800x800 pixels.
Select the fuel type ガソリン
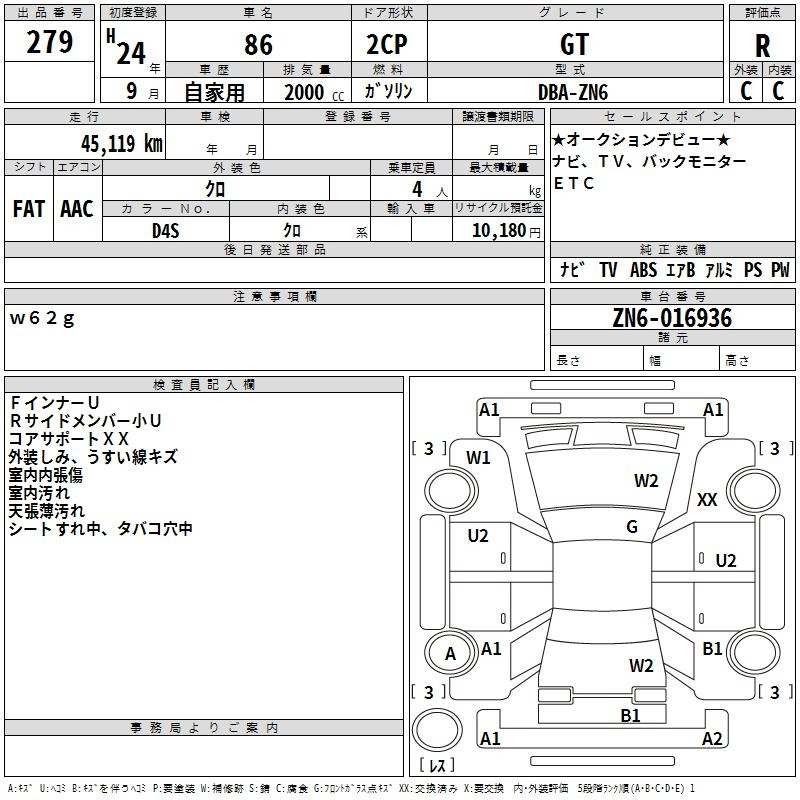click(388, 91)
